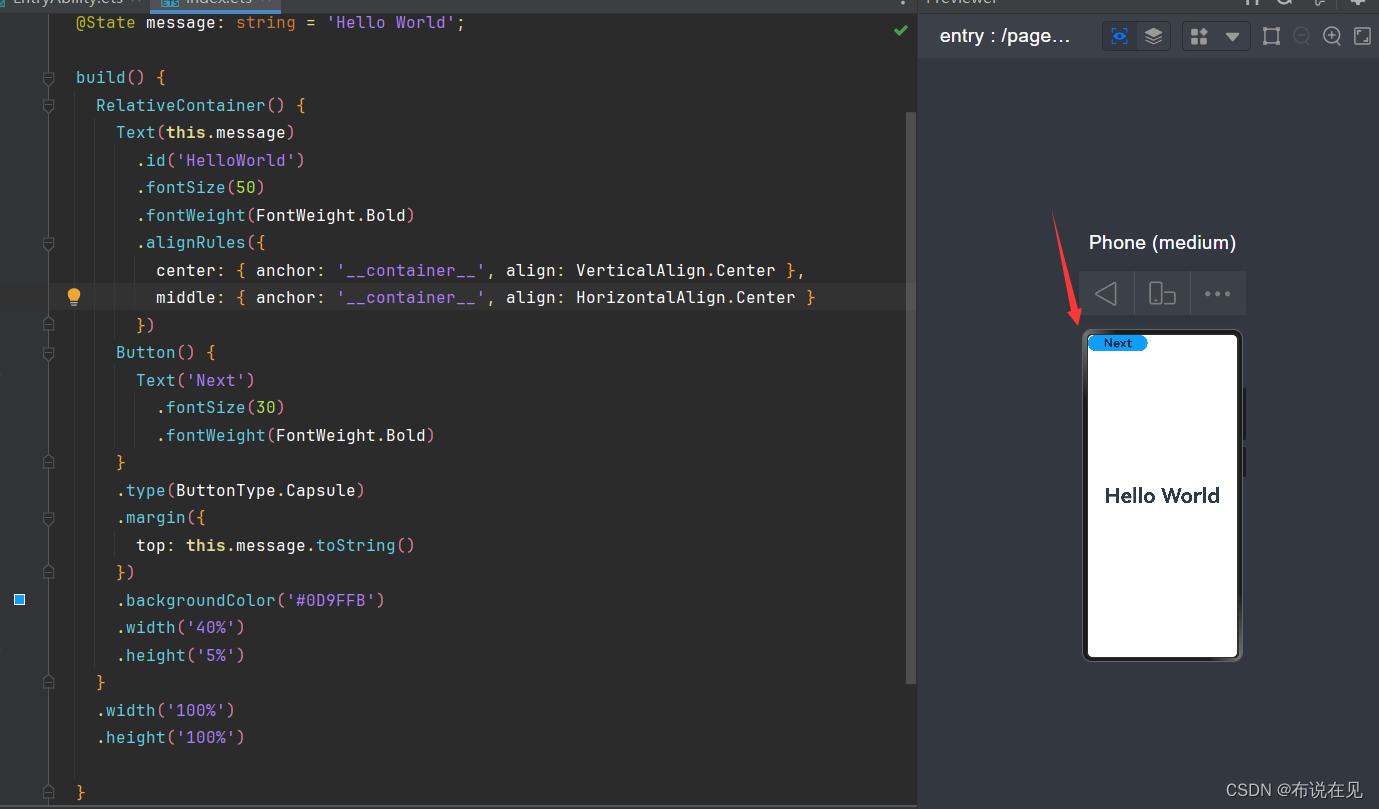Click the .height('100%') line

pos(171,737)
